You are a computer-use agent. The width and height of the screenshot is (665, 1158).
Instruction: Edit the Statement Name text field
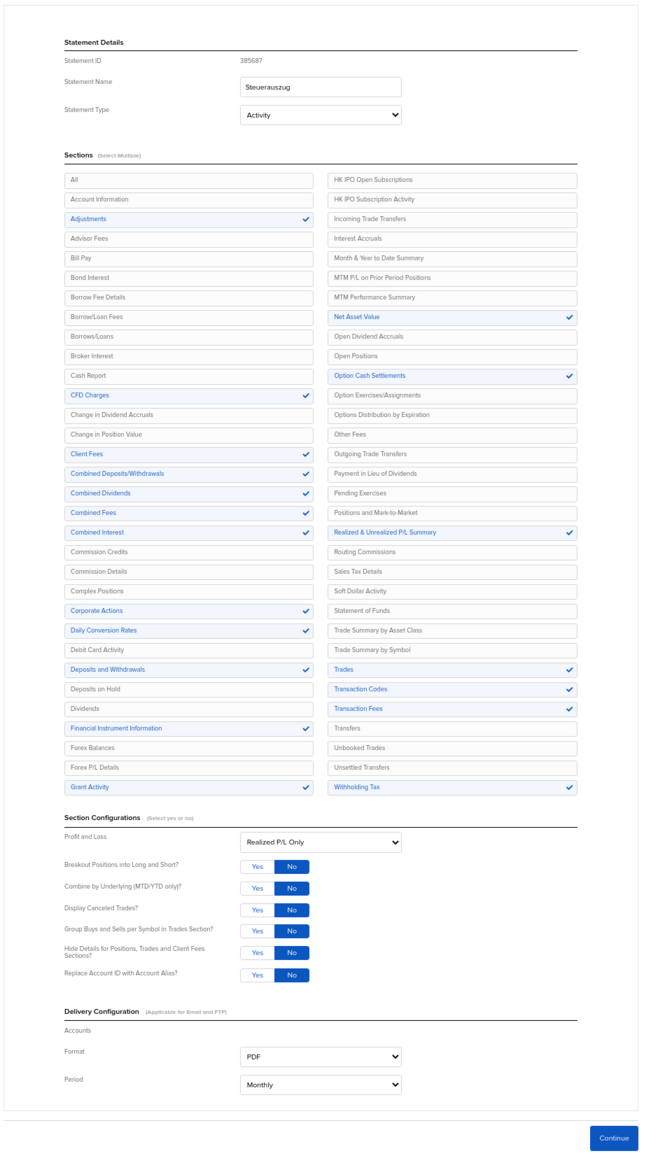click(320, 87)
